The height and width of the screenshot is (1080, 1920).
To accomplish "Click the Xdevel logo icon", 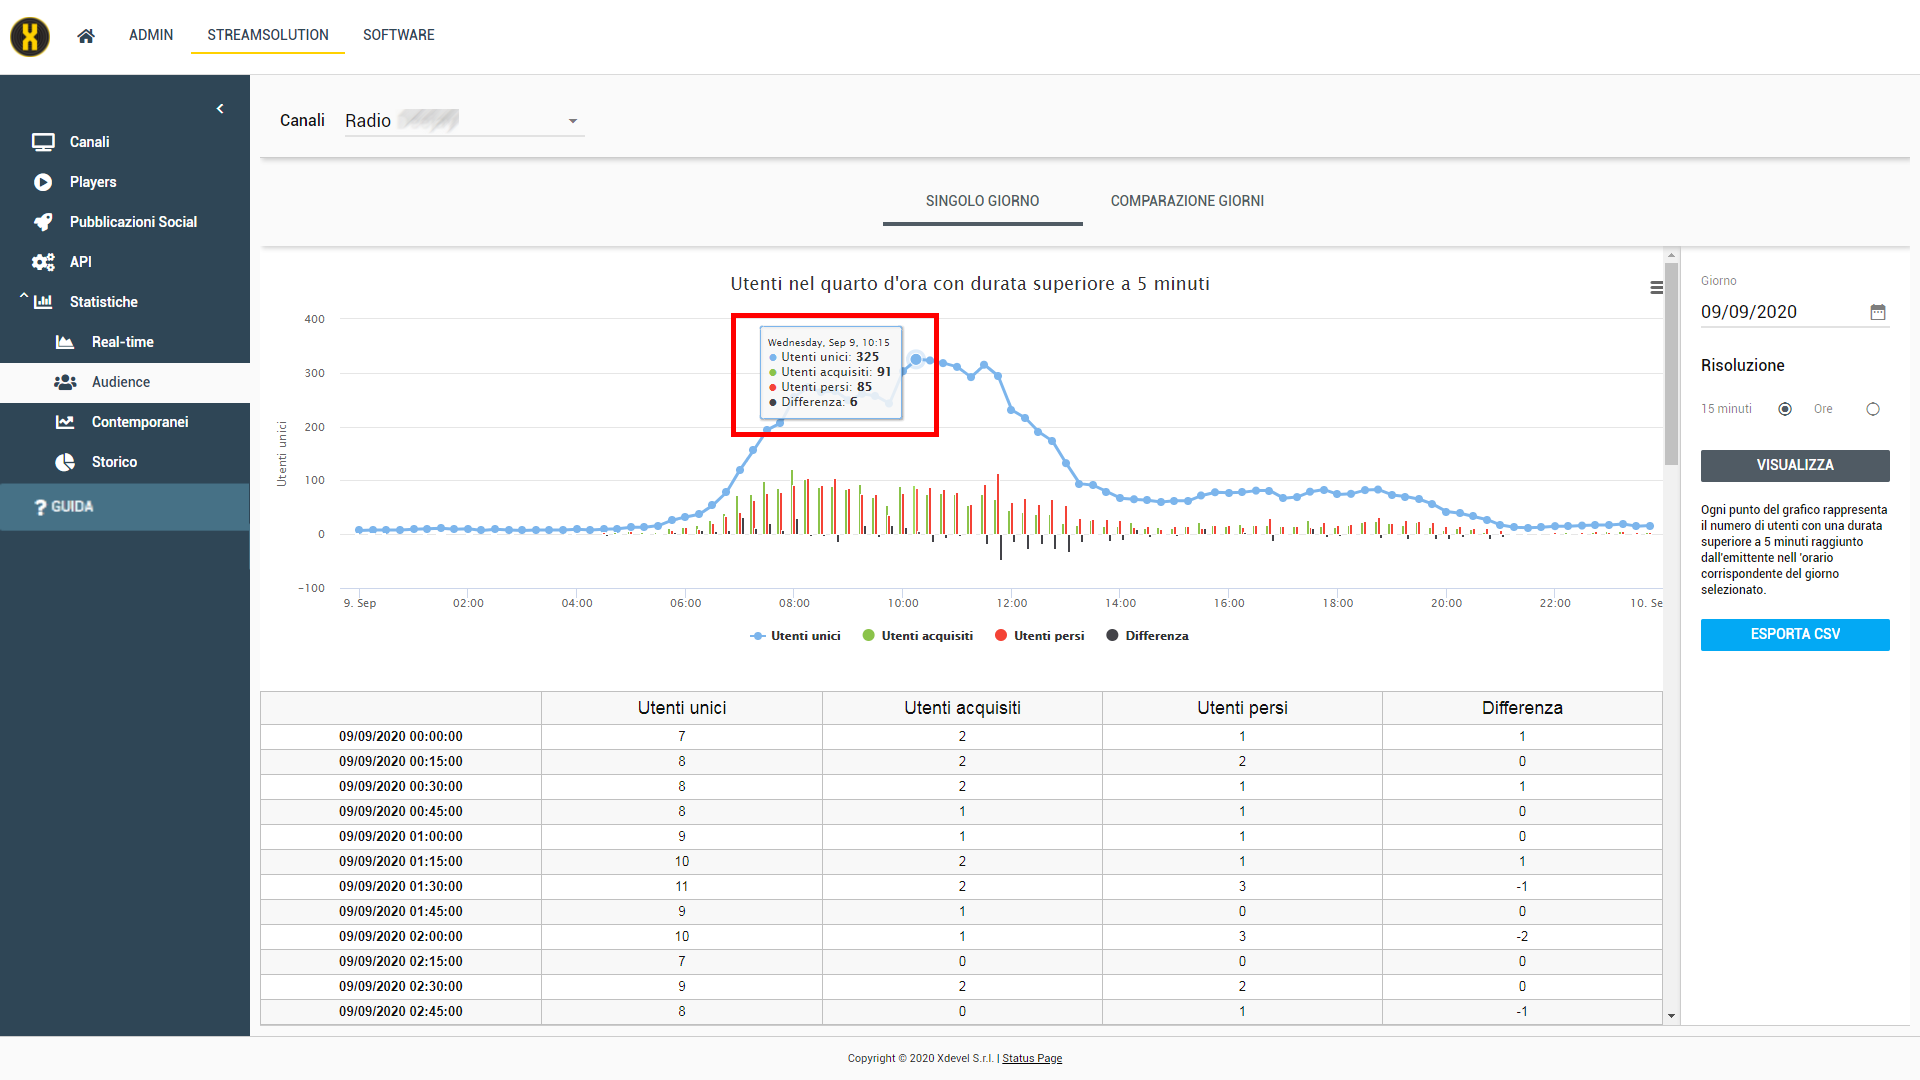I will tap(30, 37).
